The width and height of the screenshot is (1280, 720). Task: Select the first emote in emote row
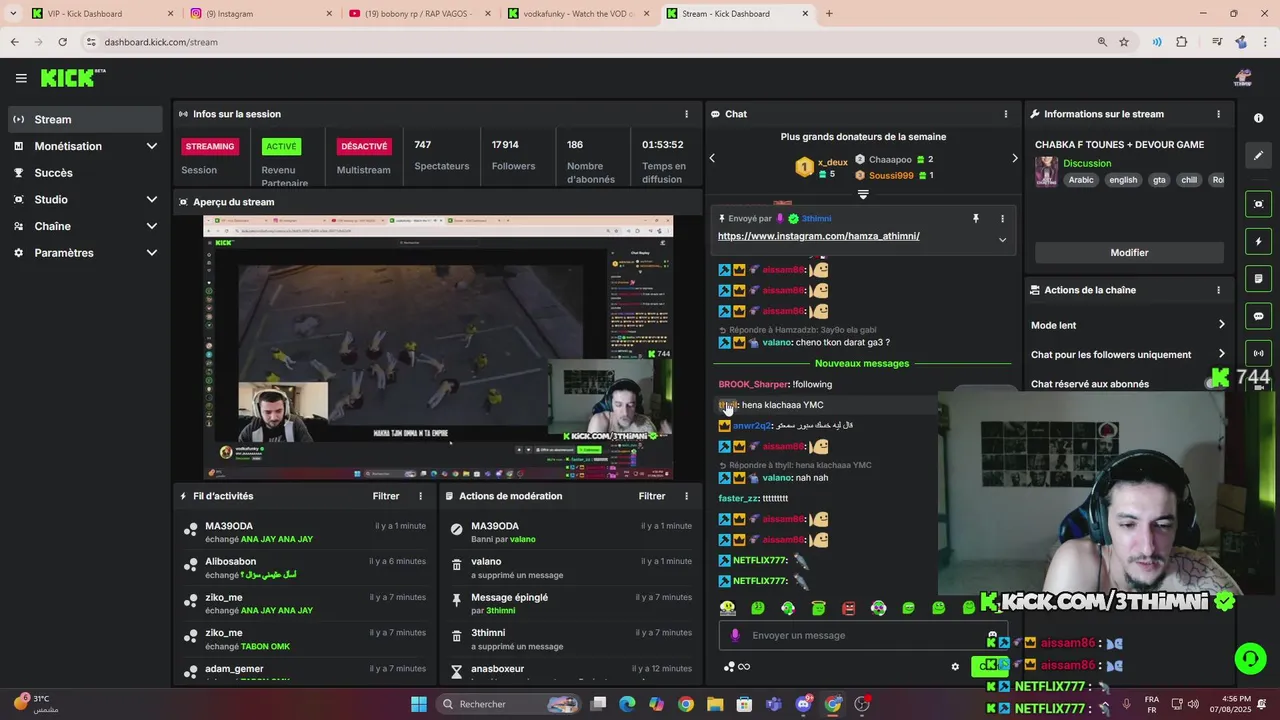727,608
